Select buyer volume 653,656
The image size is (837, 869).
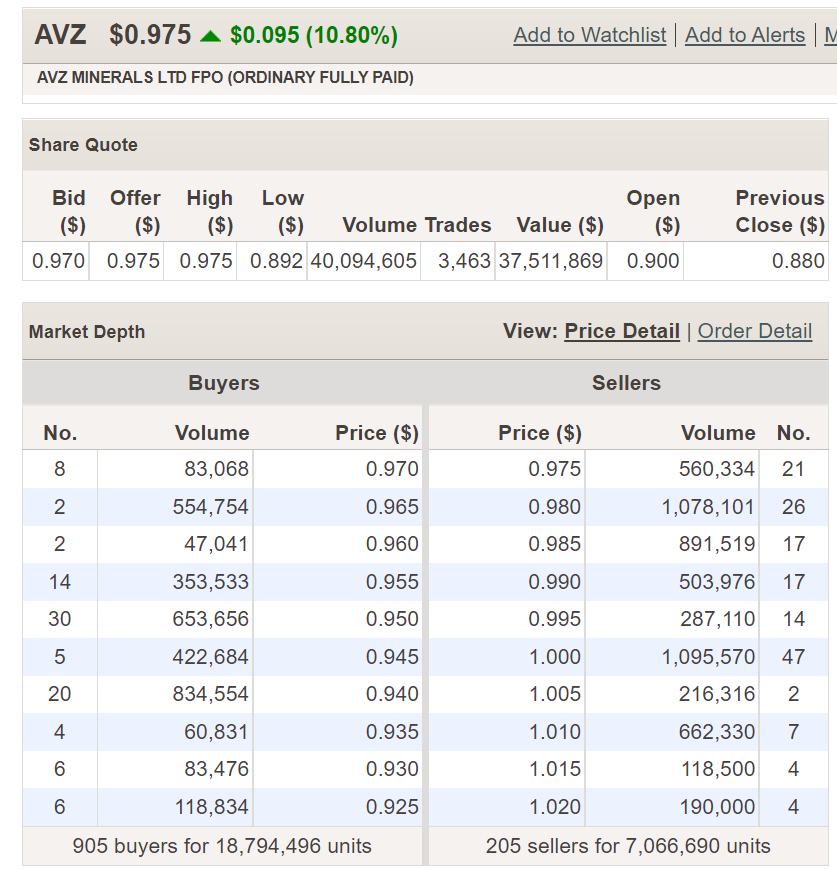tap(211, 619)
